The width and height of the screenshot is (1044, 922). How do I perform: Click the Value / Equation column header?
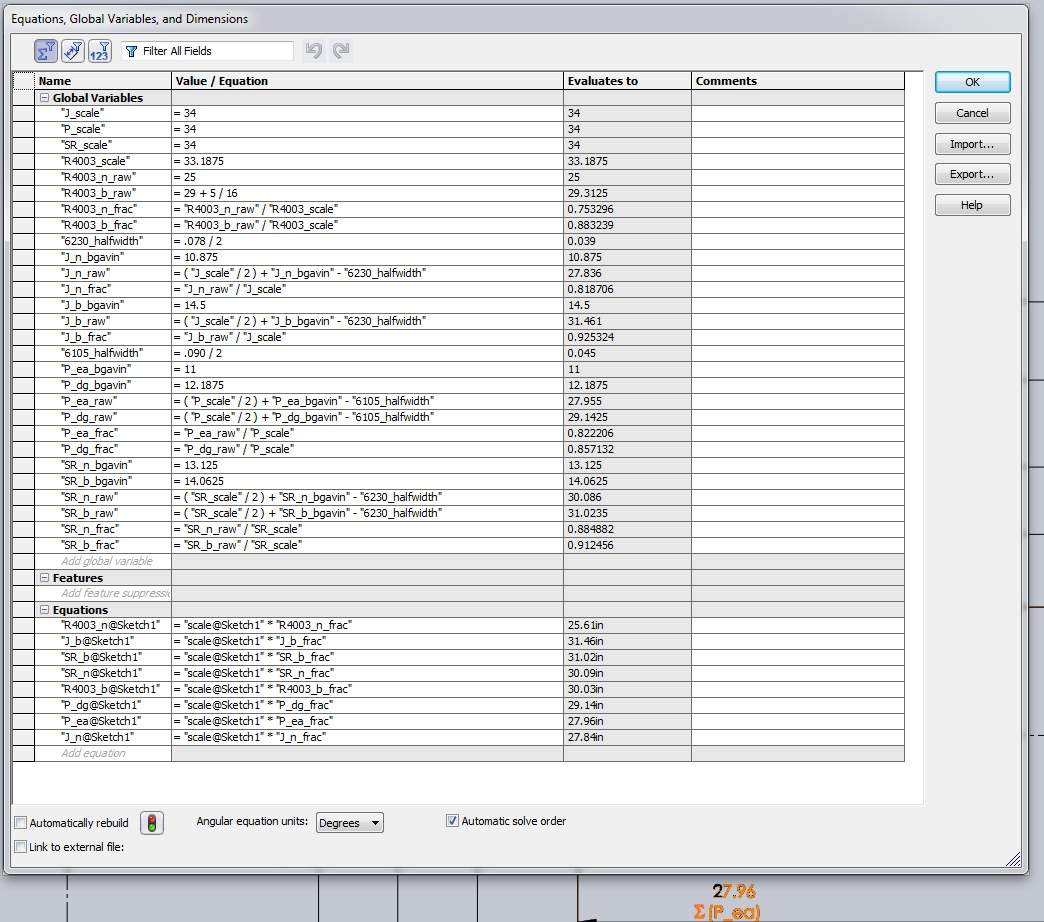[x=367, y=81]
